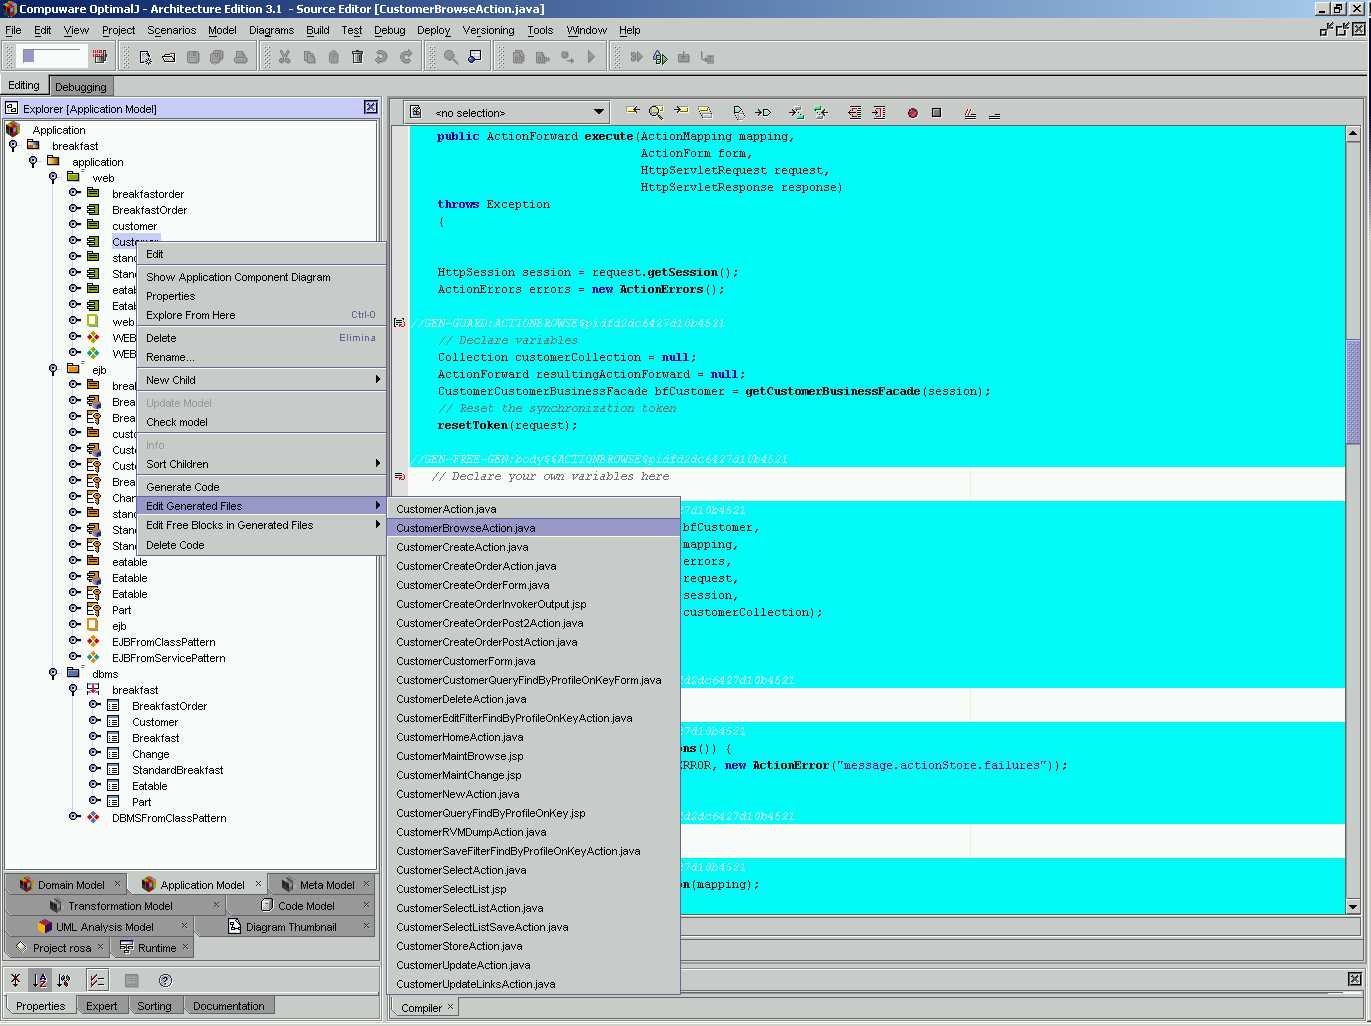Collapse the dbms folder node
The height and width of the screenshot is (1026, 1371).
53,674
